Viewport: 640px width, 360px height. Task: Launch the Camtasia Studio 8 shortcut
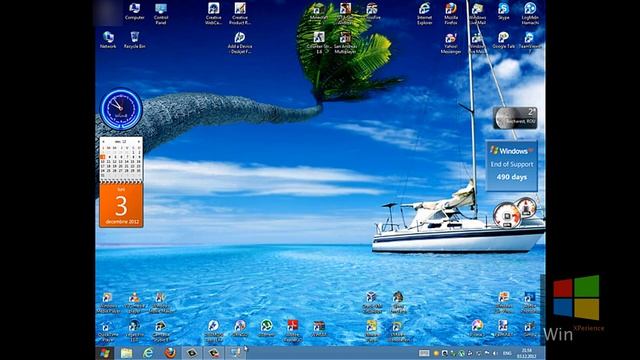tap(160, 331)
